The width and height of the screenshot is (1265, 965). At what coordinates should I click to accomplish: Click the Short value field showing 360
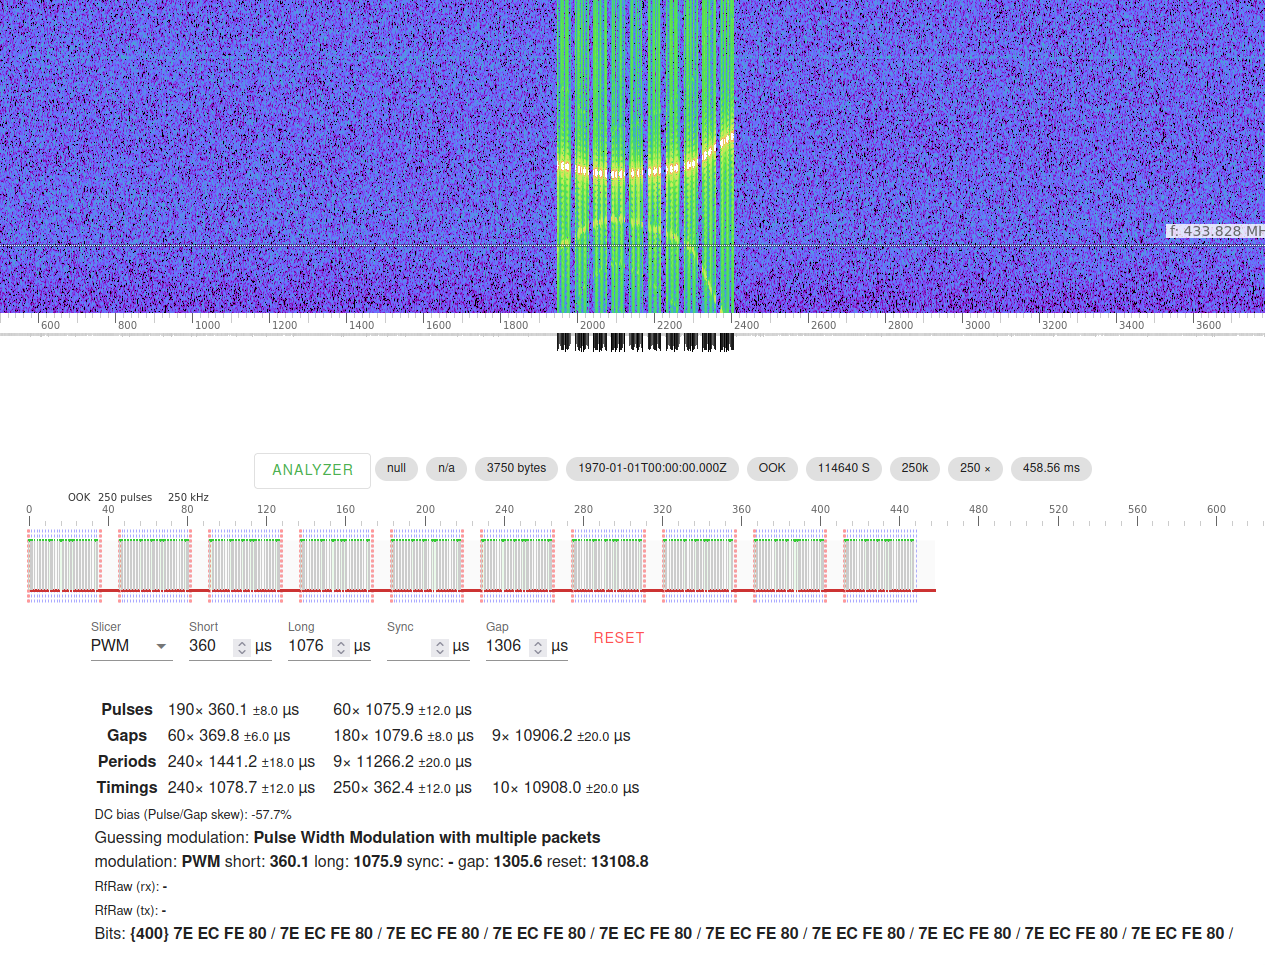coord(210,646)
